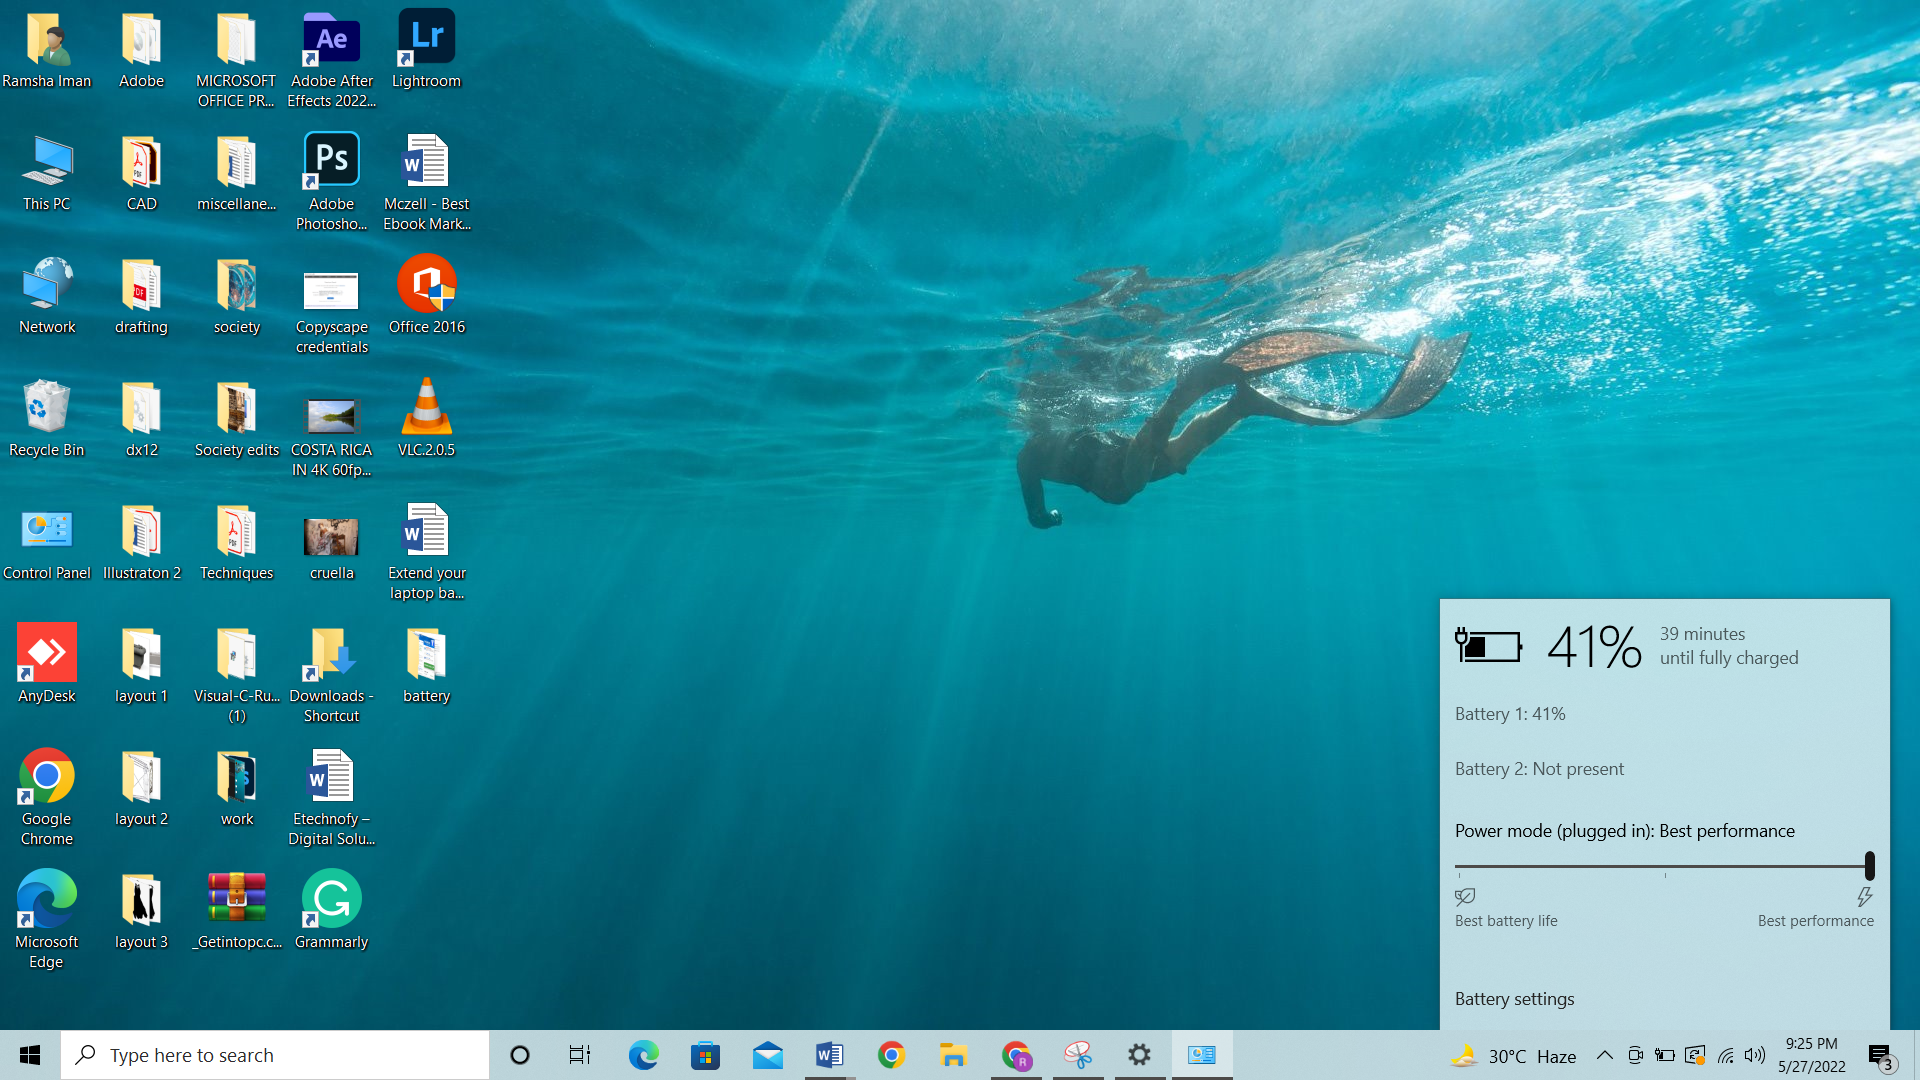Click the Windows Start button
This screenshot has height=1080, width=1920.
(30, 1055)
